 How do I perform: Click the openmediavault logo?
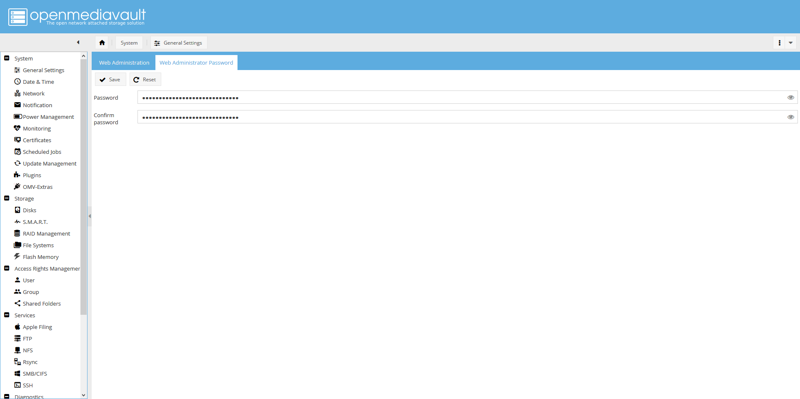coord(77,16)
